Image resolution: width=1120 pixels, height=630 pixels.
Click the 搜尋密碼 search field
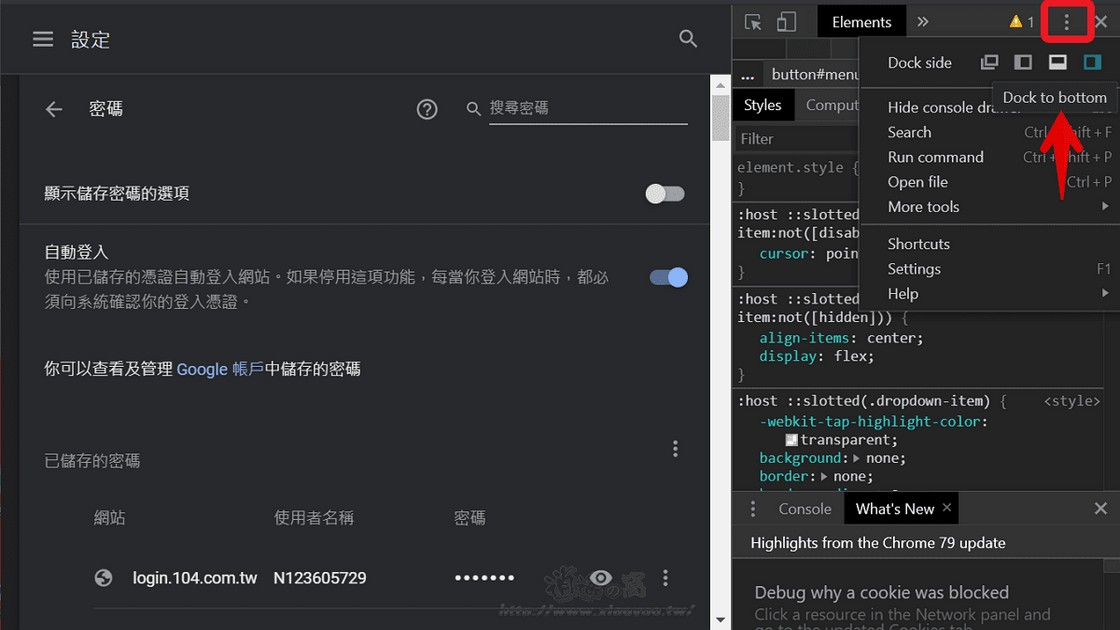588,109
